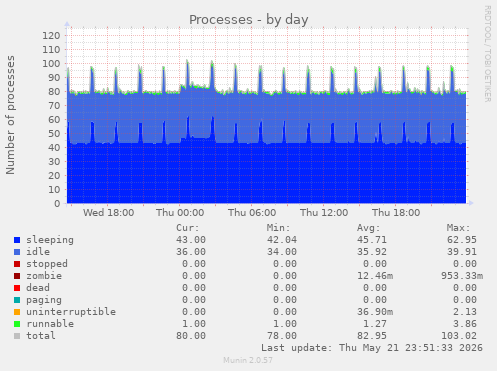Click the 'idle' legend label
Image resolution: width=497 pixels, height=371 pixels.
coord(38,252)
